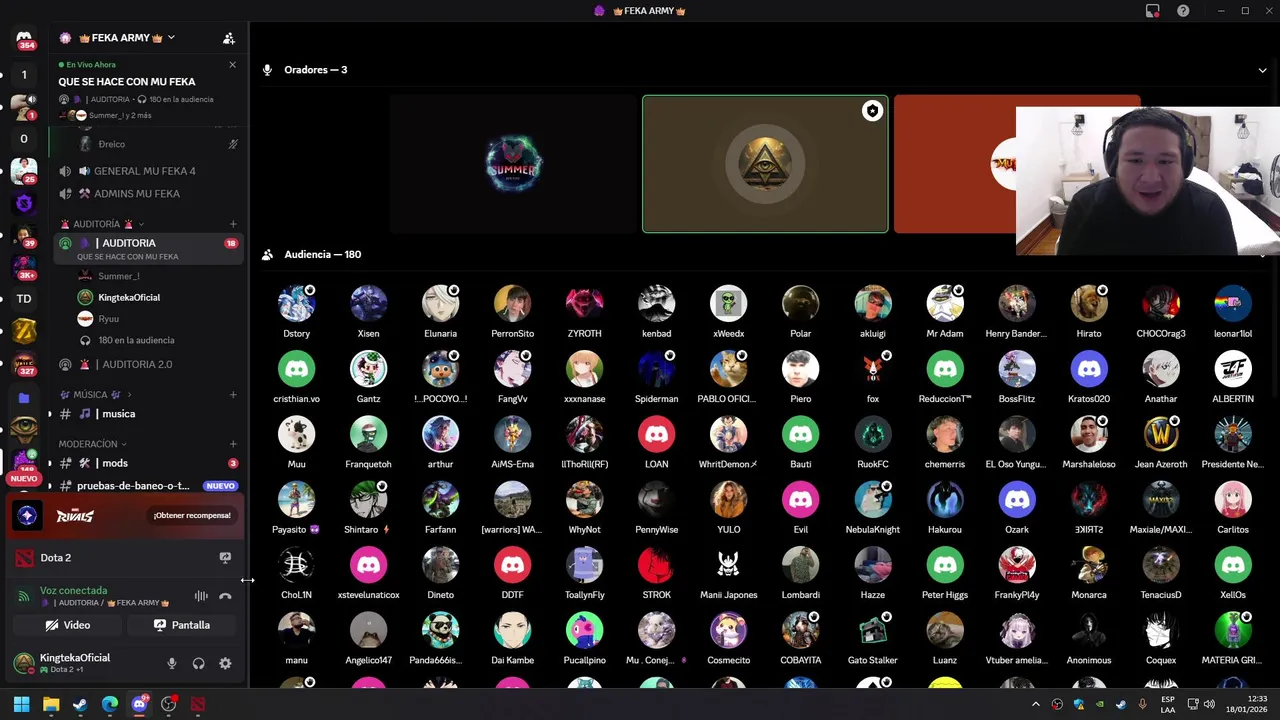The width and height of the screenshot is (1280, 720).
Task: Open File Explorer from taskbar
Action: 51,704
